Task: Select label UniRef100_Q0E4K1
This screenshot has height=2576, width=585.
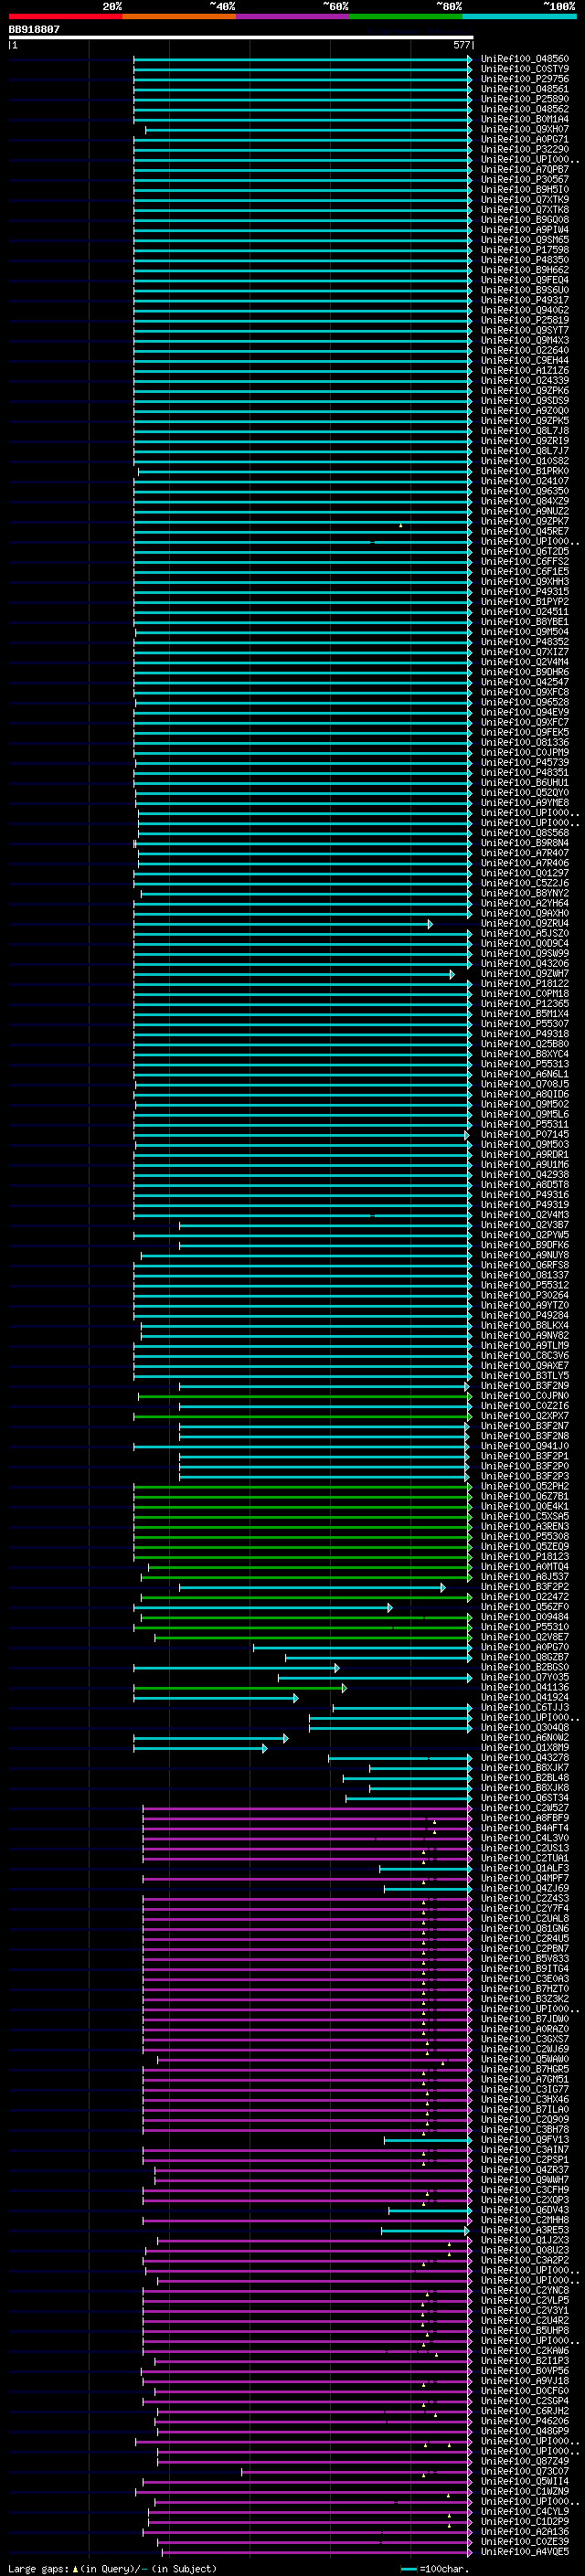Action: (x=525, y=1506)
